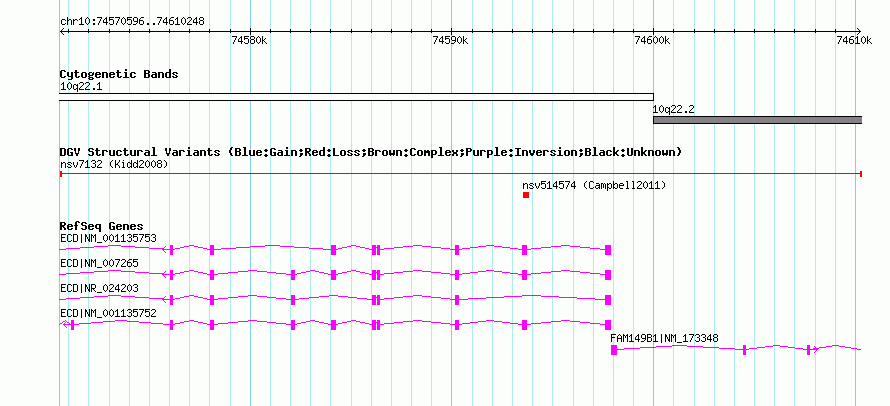Viewport: 890px width, 406px height.
Task: Click the RefSeq Genes track title
Action: 101,227
